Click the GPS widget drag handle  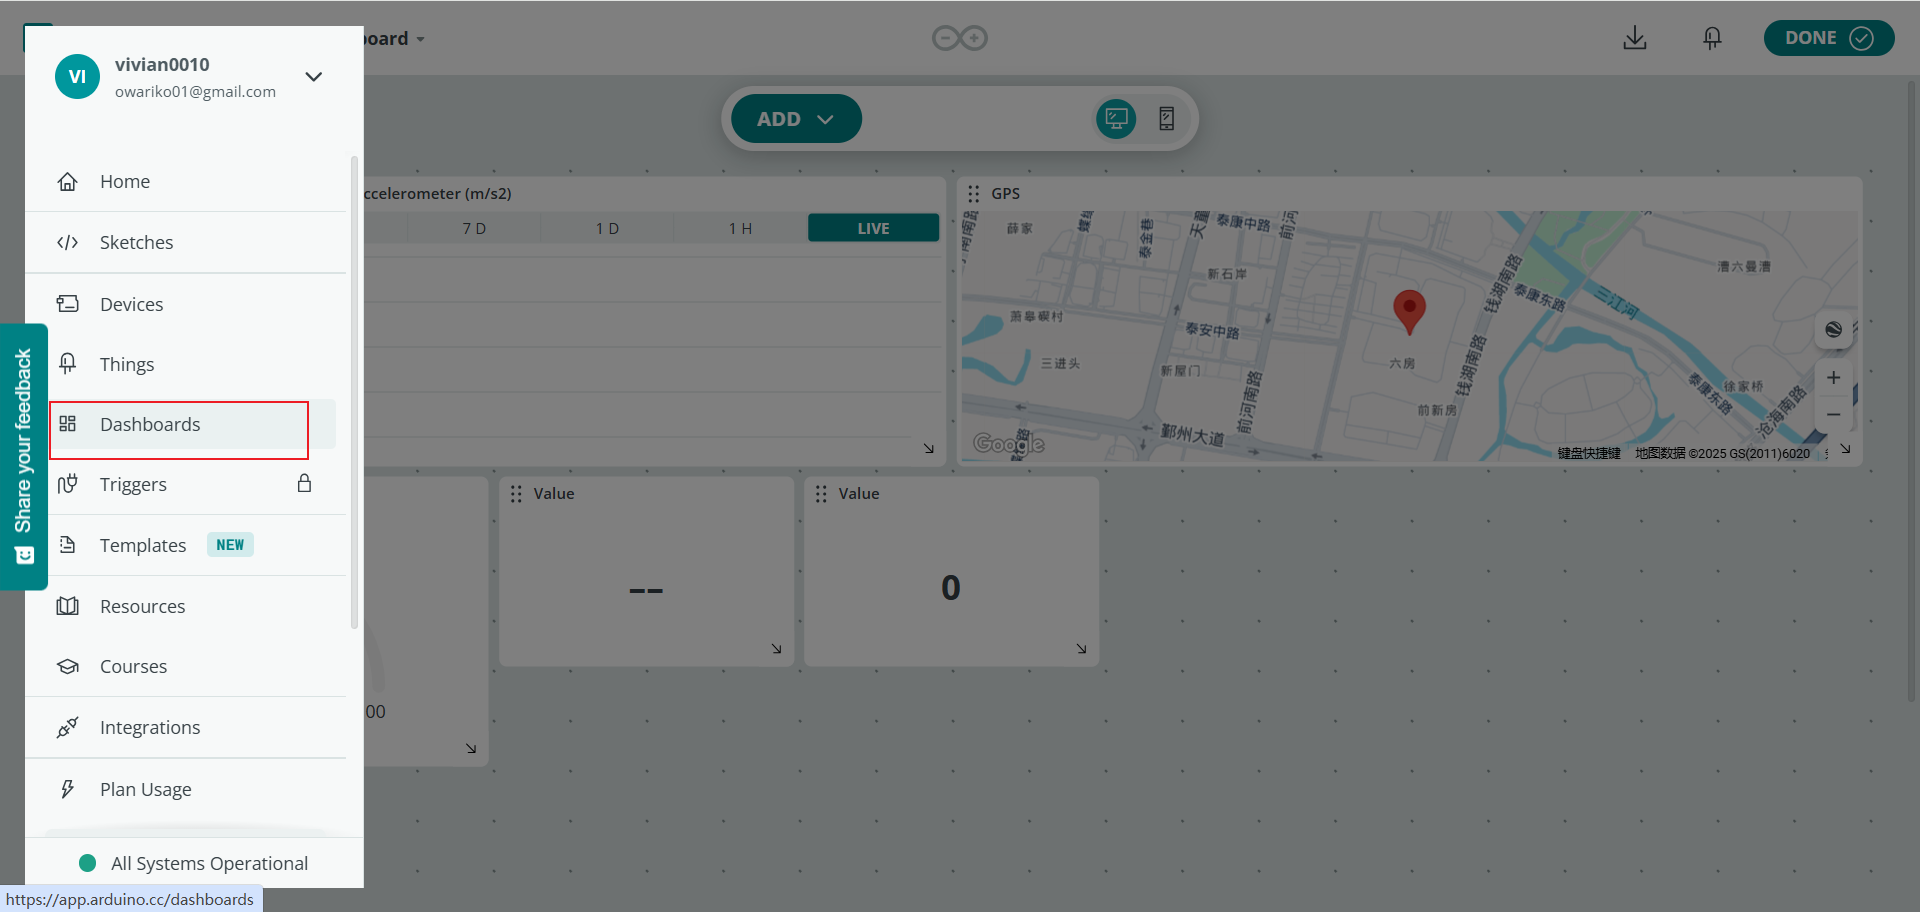[x=973, y=194]
